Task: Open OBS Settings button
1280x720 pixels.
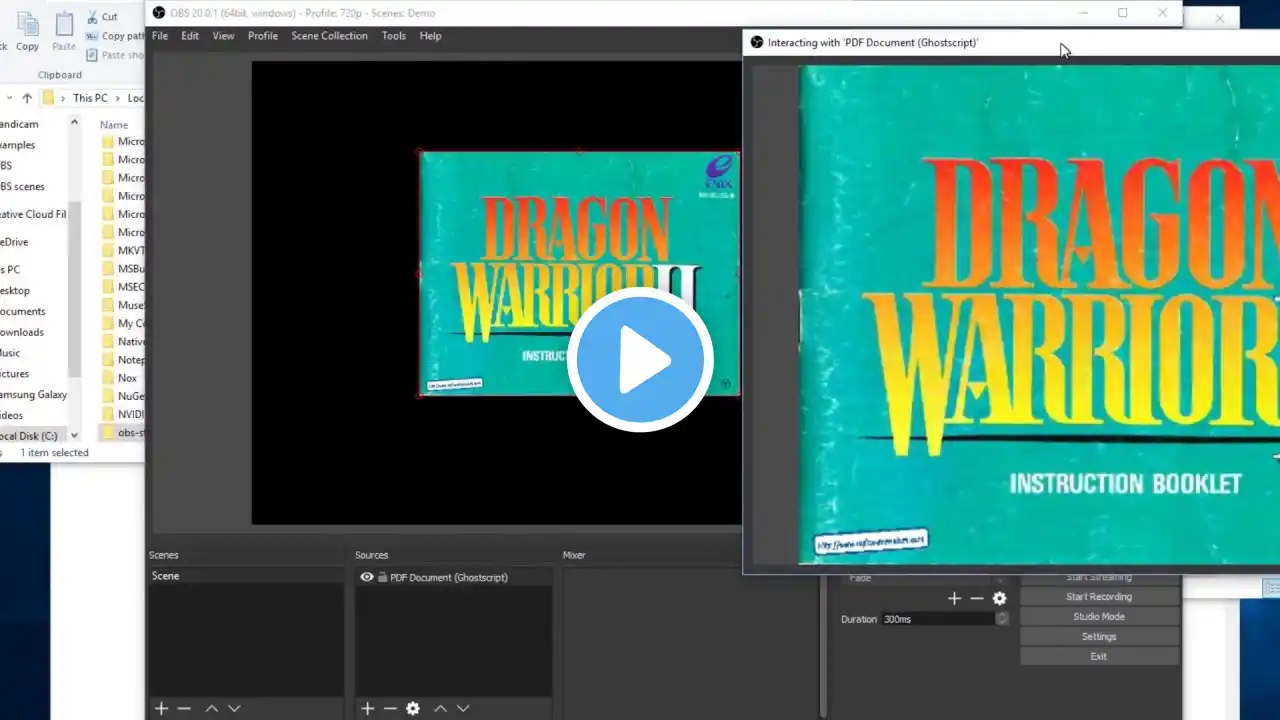Action: click(1099, 637)
